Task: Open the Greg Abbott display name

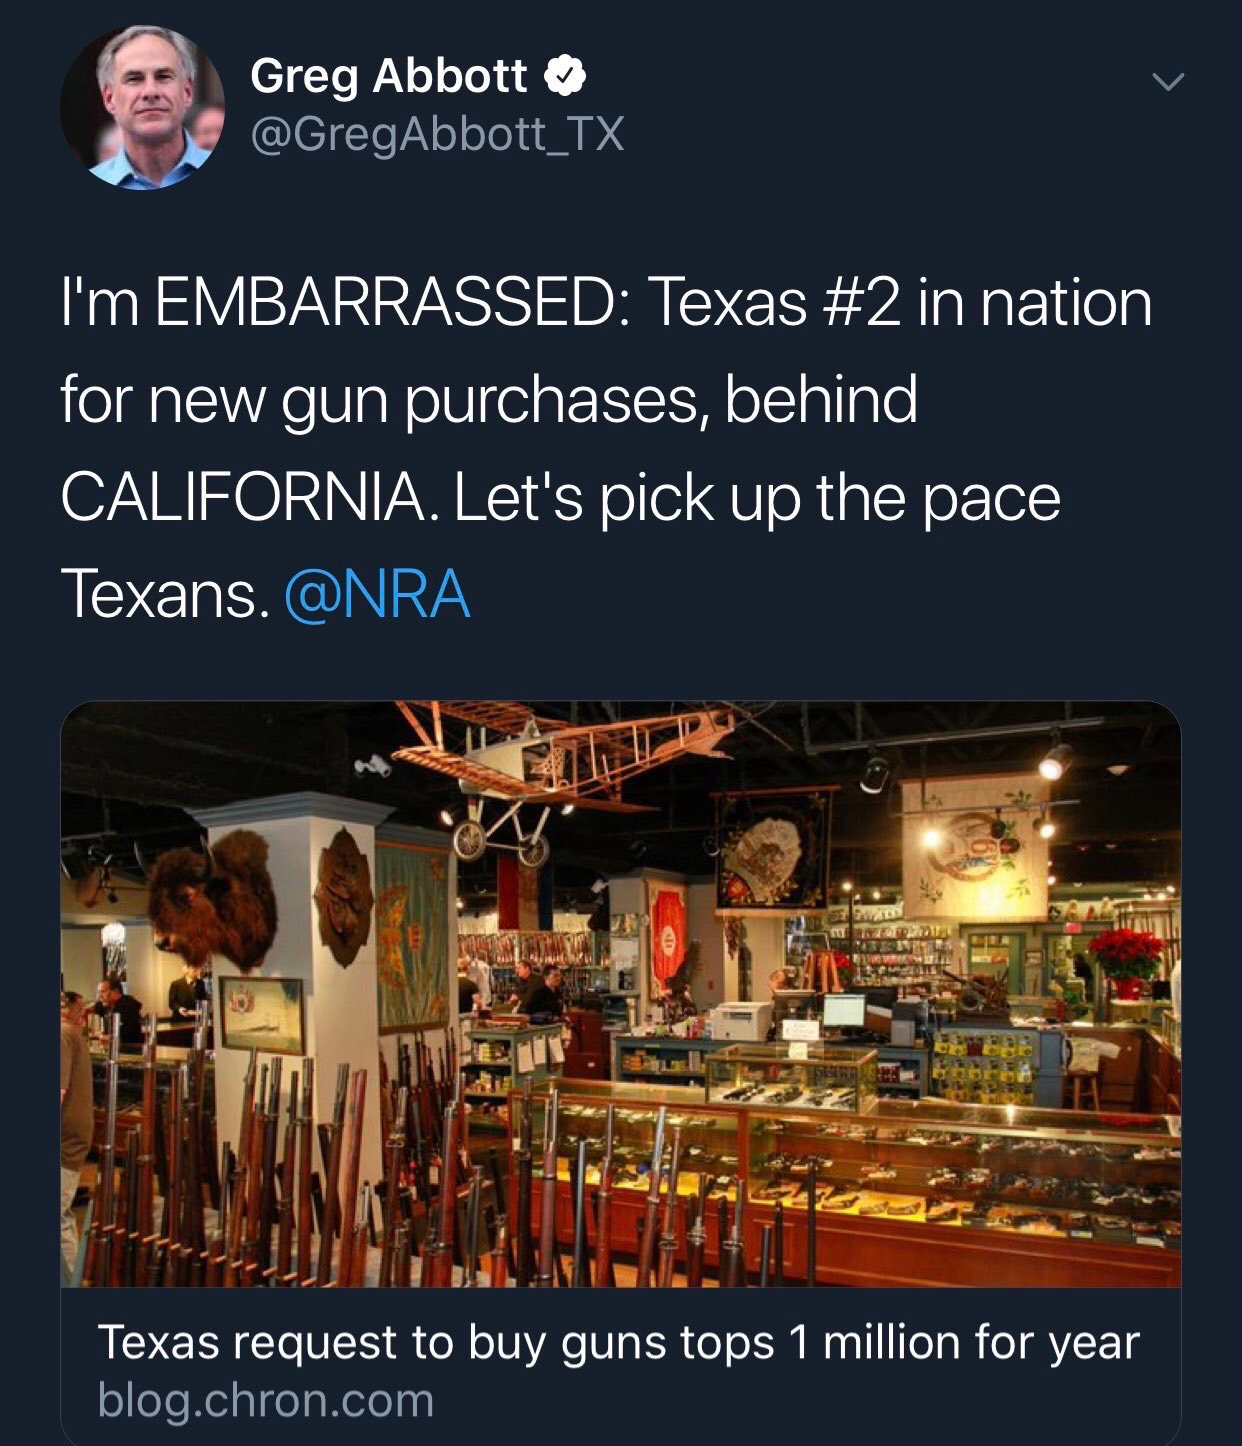Action: pyautogui.click(x=388, y=76)
